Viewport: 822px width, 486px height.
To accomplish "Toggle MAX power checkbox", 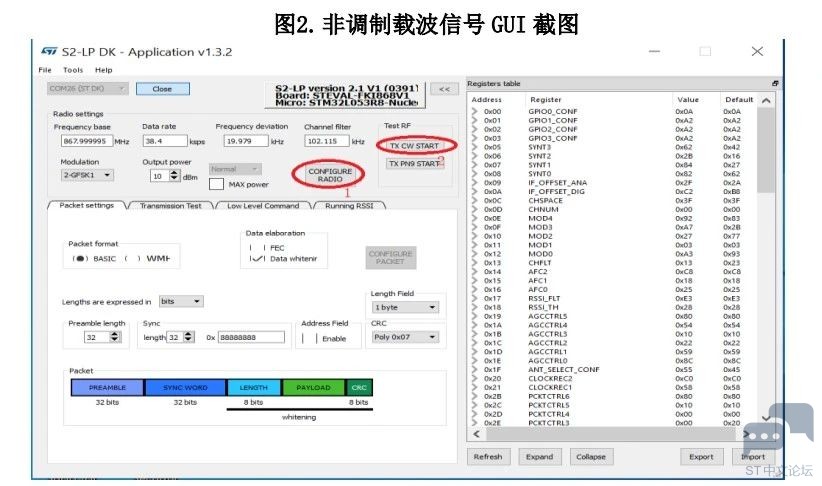I will click(217, 184).
